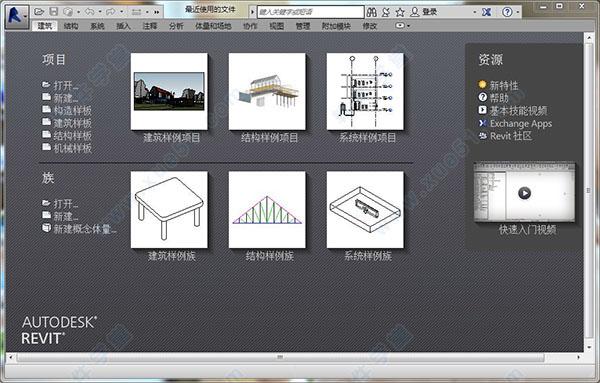Click the 建筑样板 template link
Screen dimensions: 600x383
pyautogui.click(x=72, y=123)
